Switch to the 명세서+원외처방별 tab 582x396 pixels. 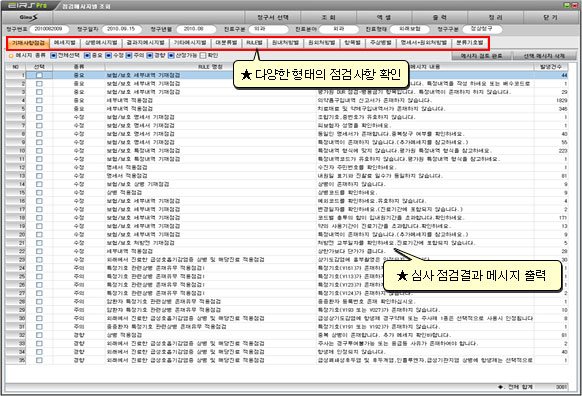pos(424,43)
